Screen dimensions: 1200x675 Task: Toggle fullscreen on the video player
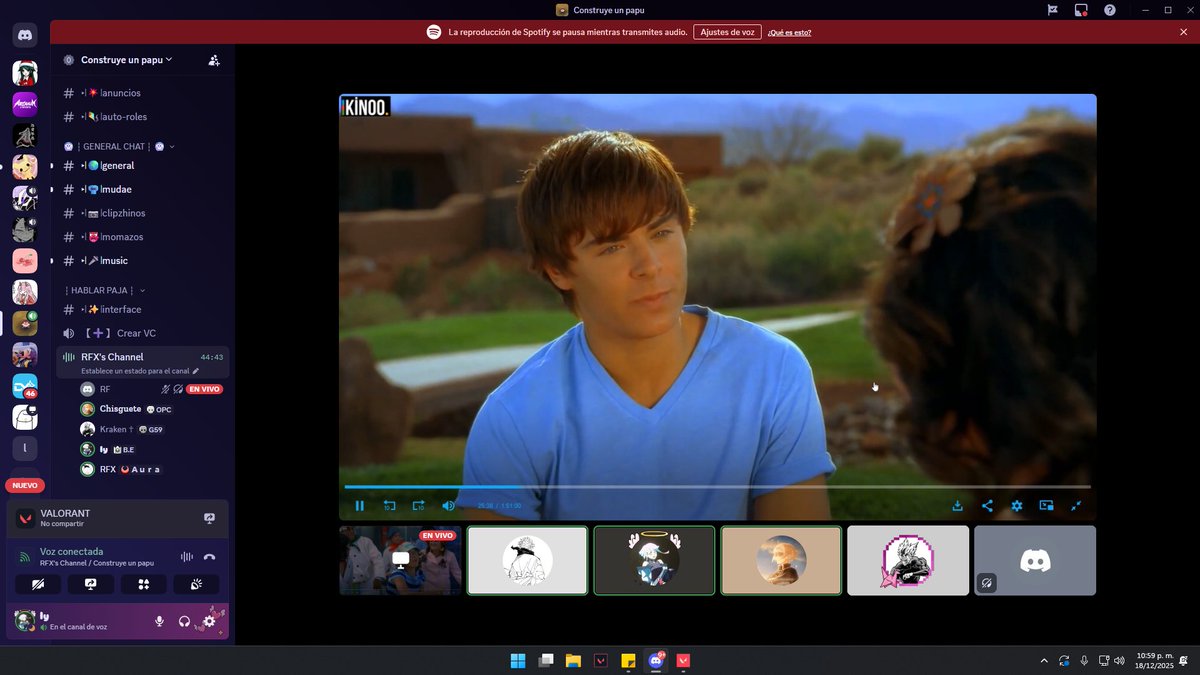tap(1076, 506)
